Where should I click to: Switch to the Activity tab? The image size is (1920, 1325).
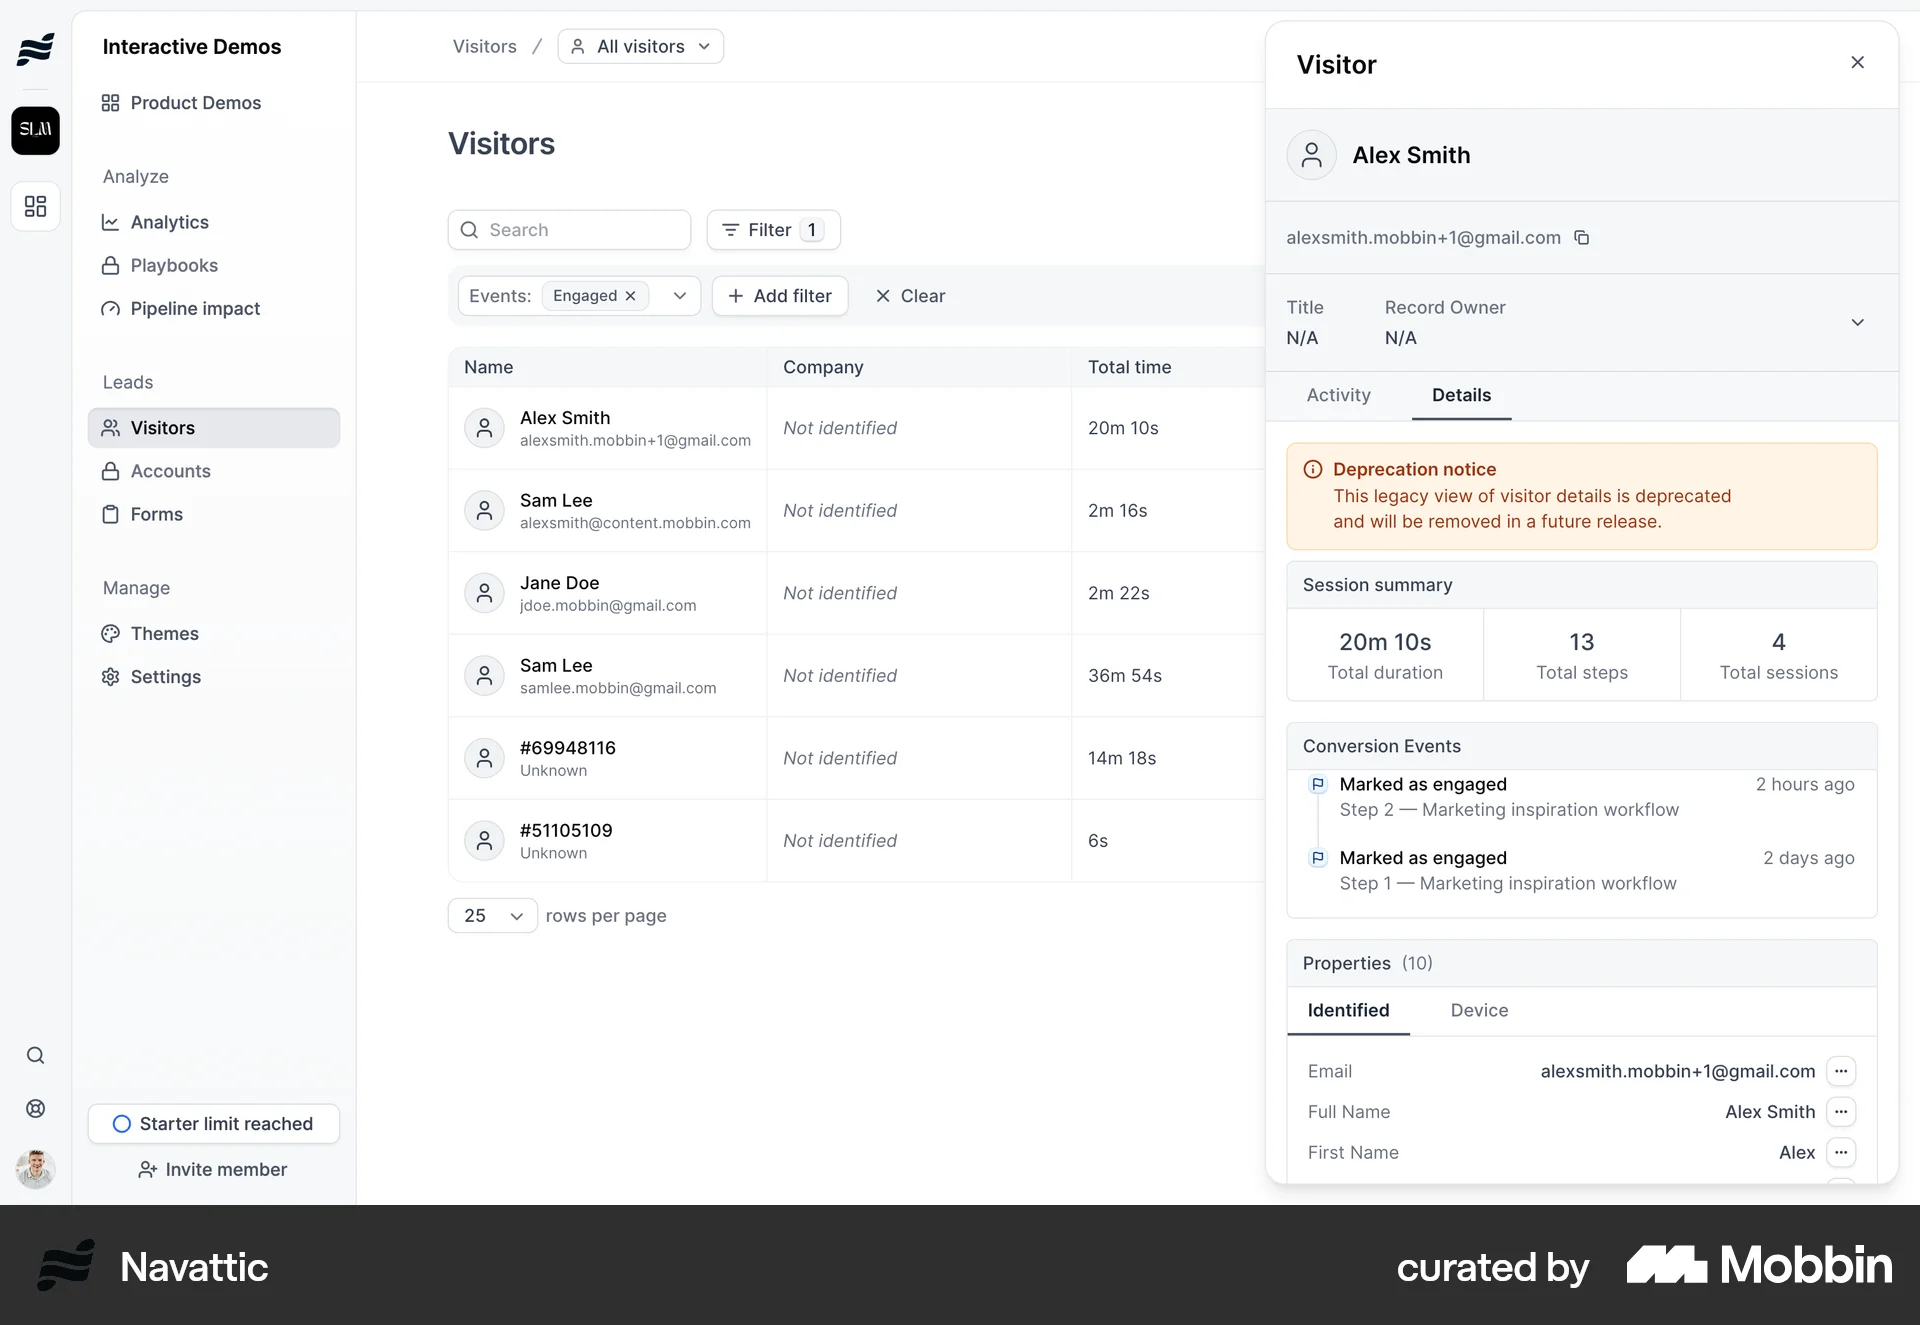(x=1338, y=395)
